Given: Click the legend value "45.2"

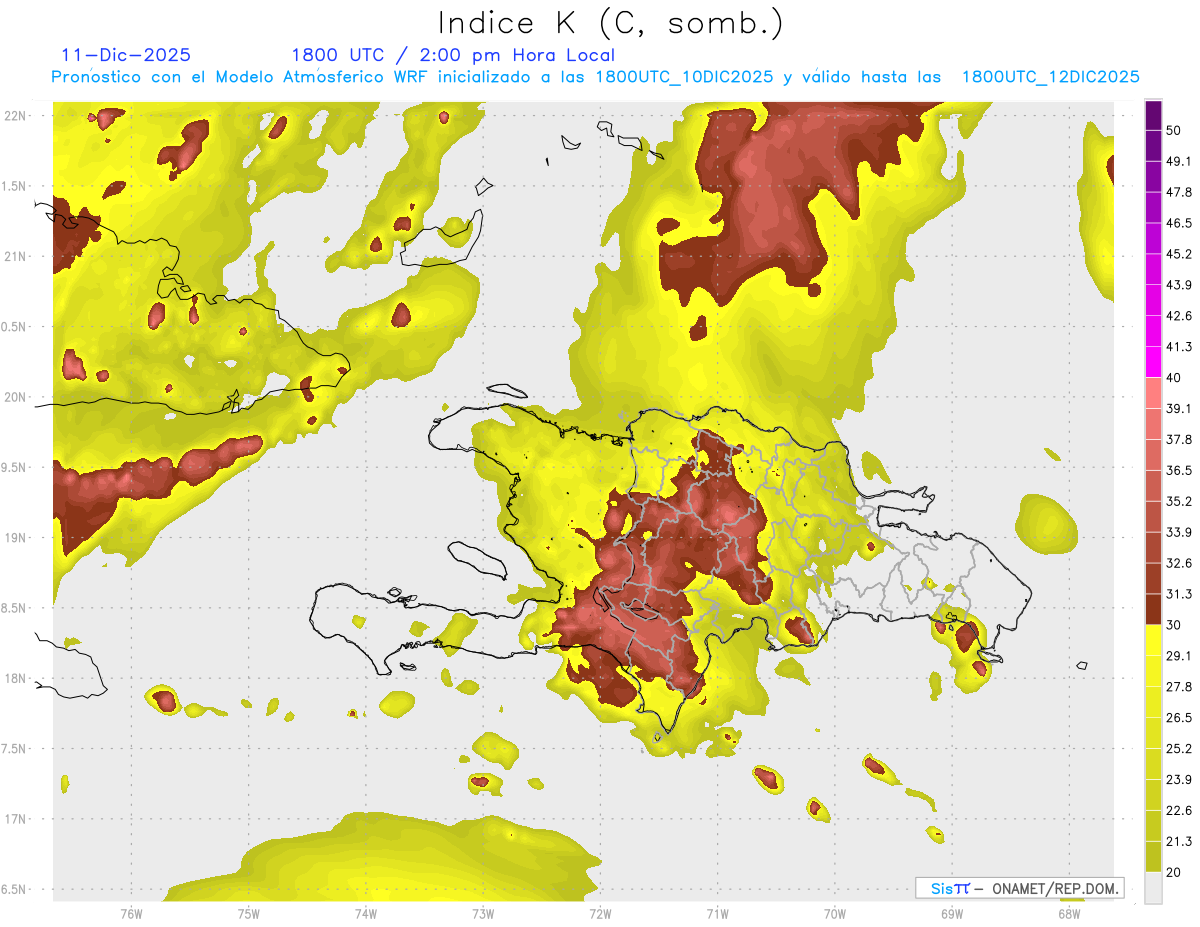Looking at the screenshot, I should (1179, 254).
